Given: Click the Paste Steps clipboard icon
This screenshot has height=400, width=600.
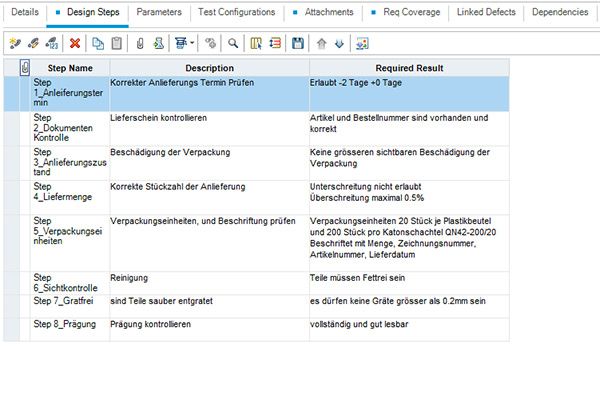Looking at the screenshot, I should 117,43.
